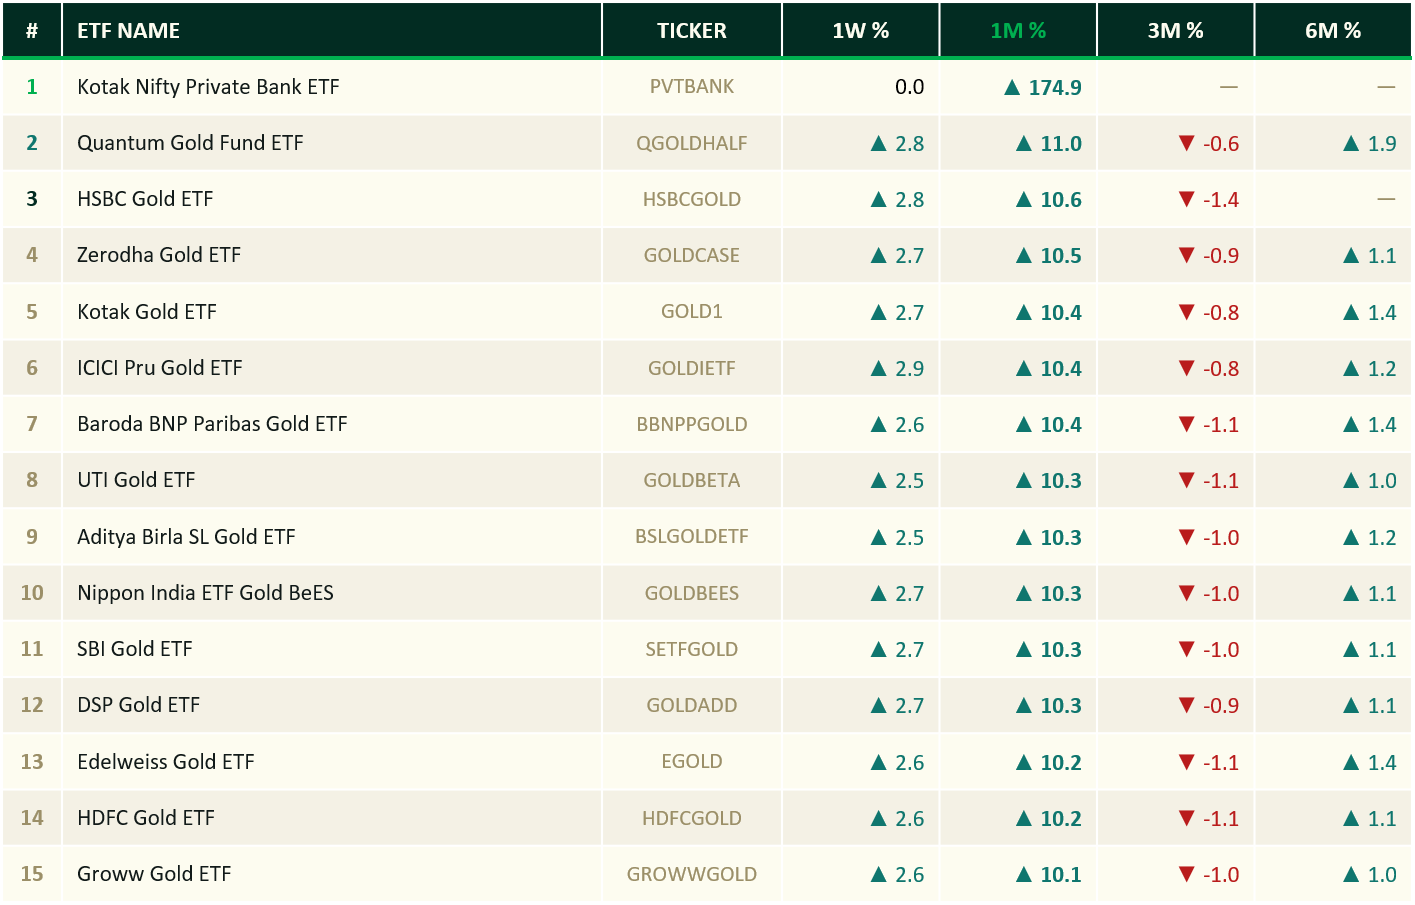Click the HDFCGOLD ticker
Screen dimensions: 1415x905
(692, 818)
